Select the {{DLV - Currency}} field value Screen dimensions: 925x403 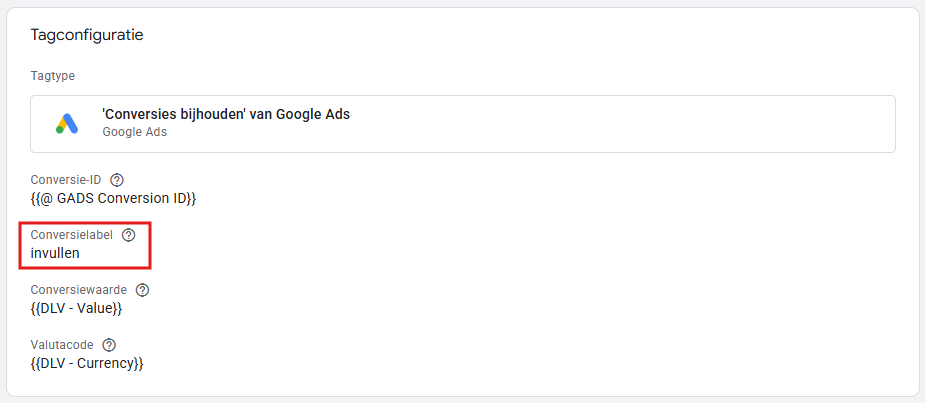[87, 363]
